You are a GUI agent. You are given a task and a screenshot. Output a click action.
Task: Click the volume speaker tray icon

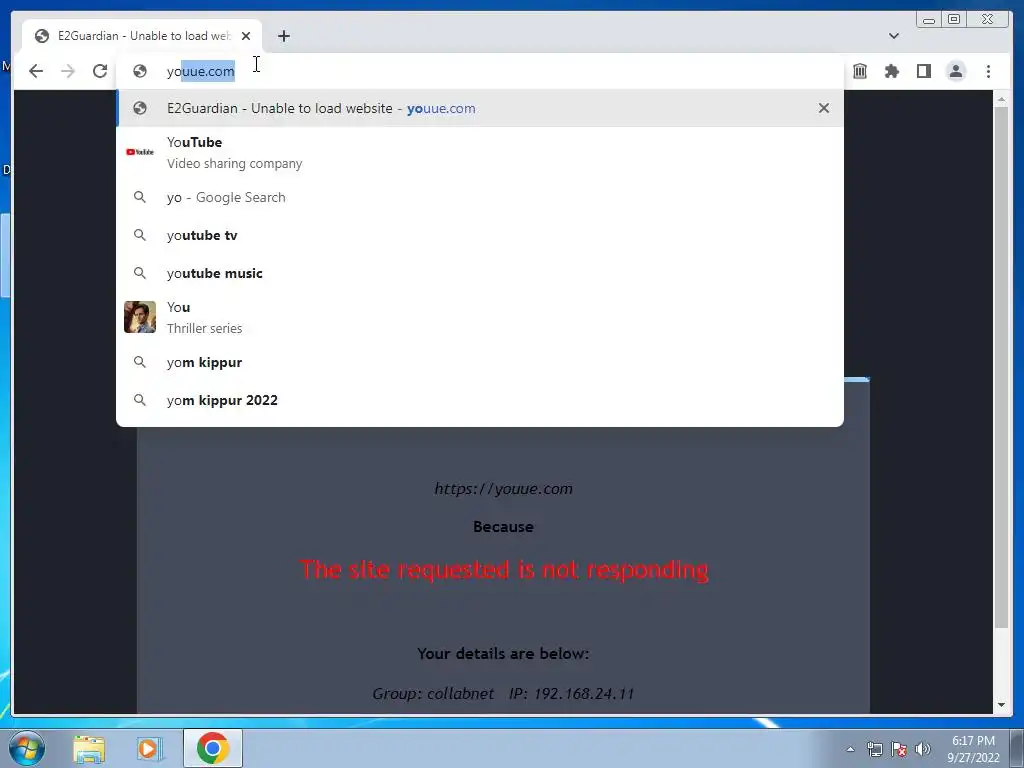[x=923, y=749]
